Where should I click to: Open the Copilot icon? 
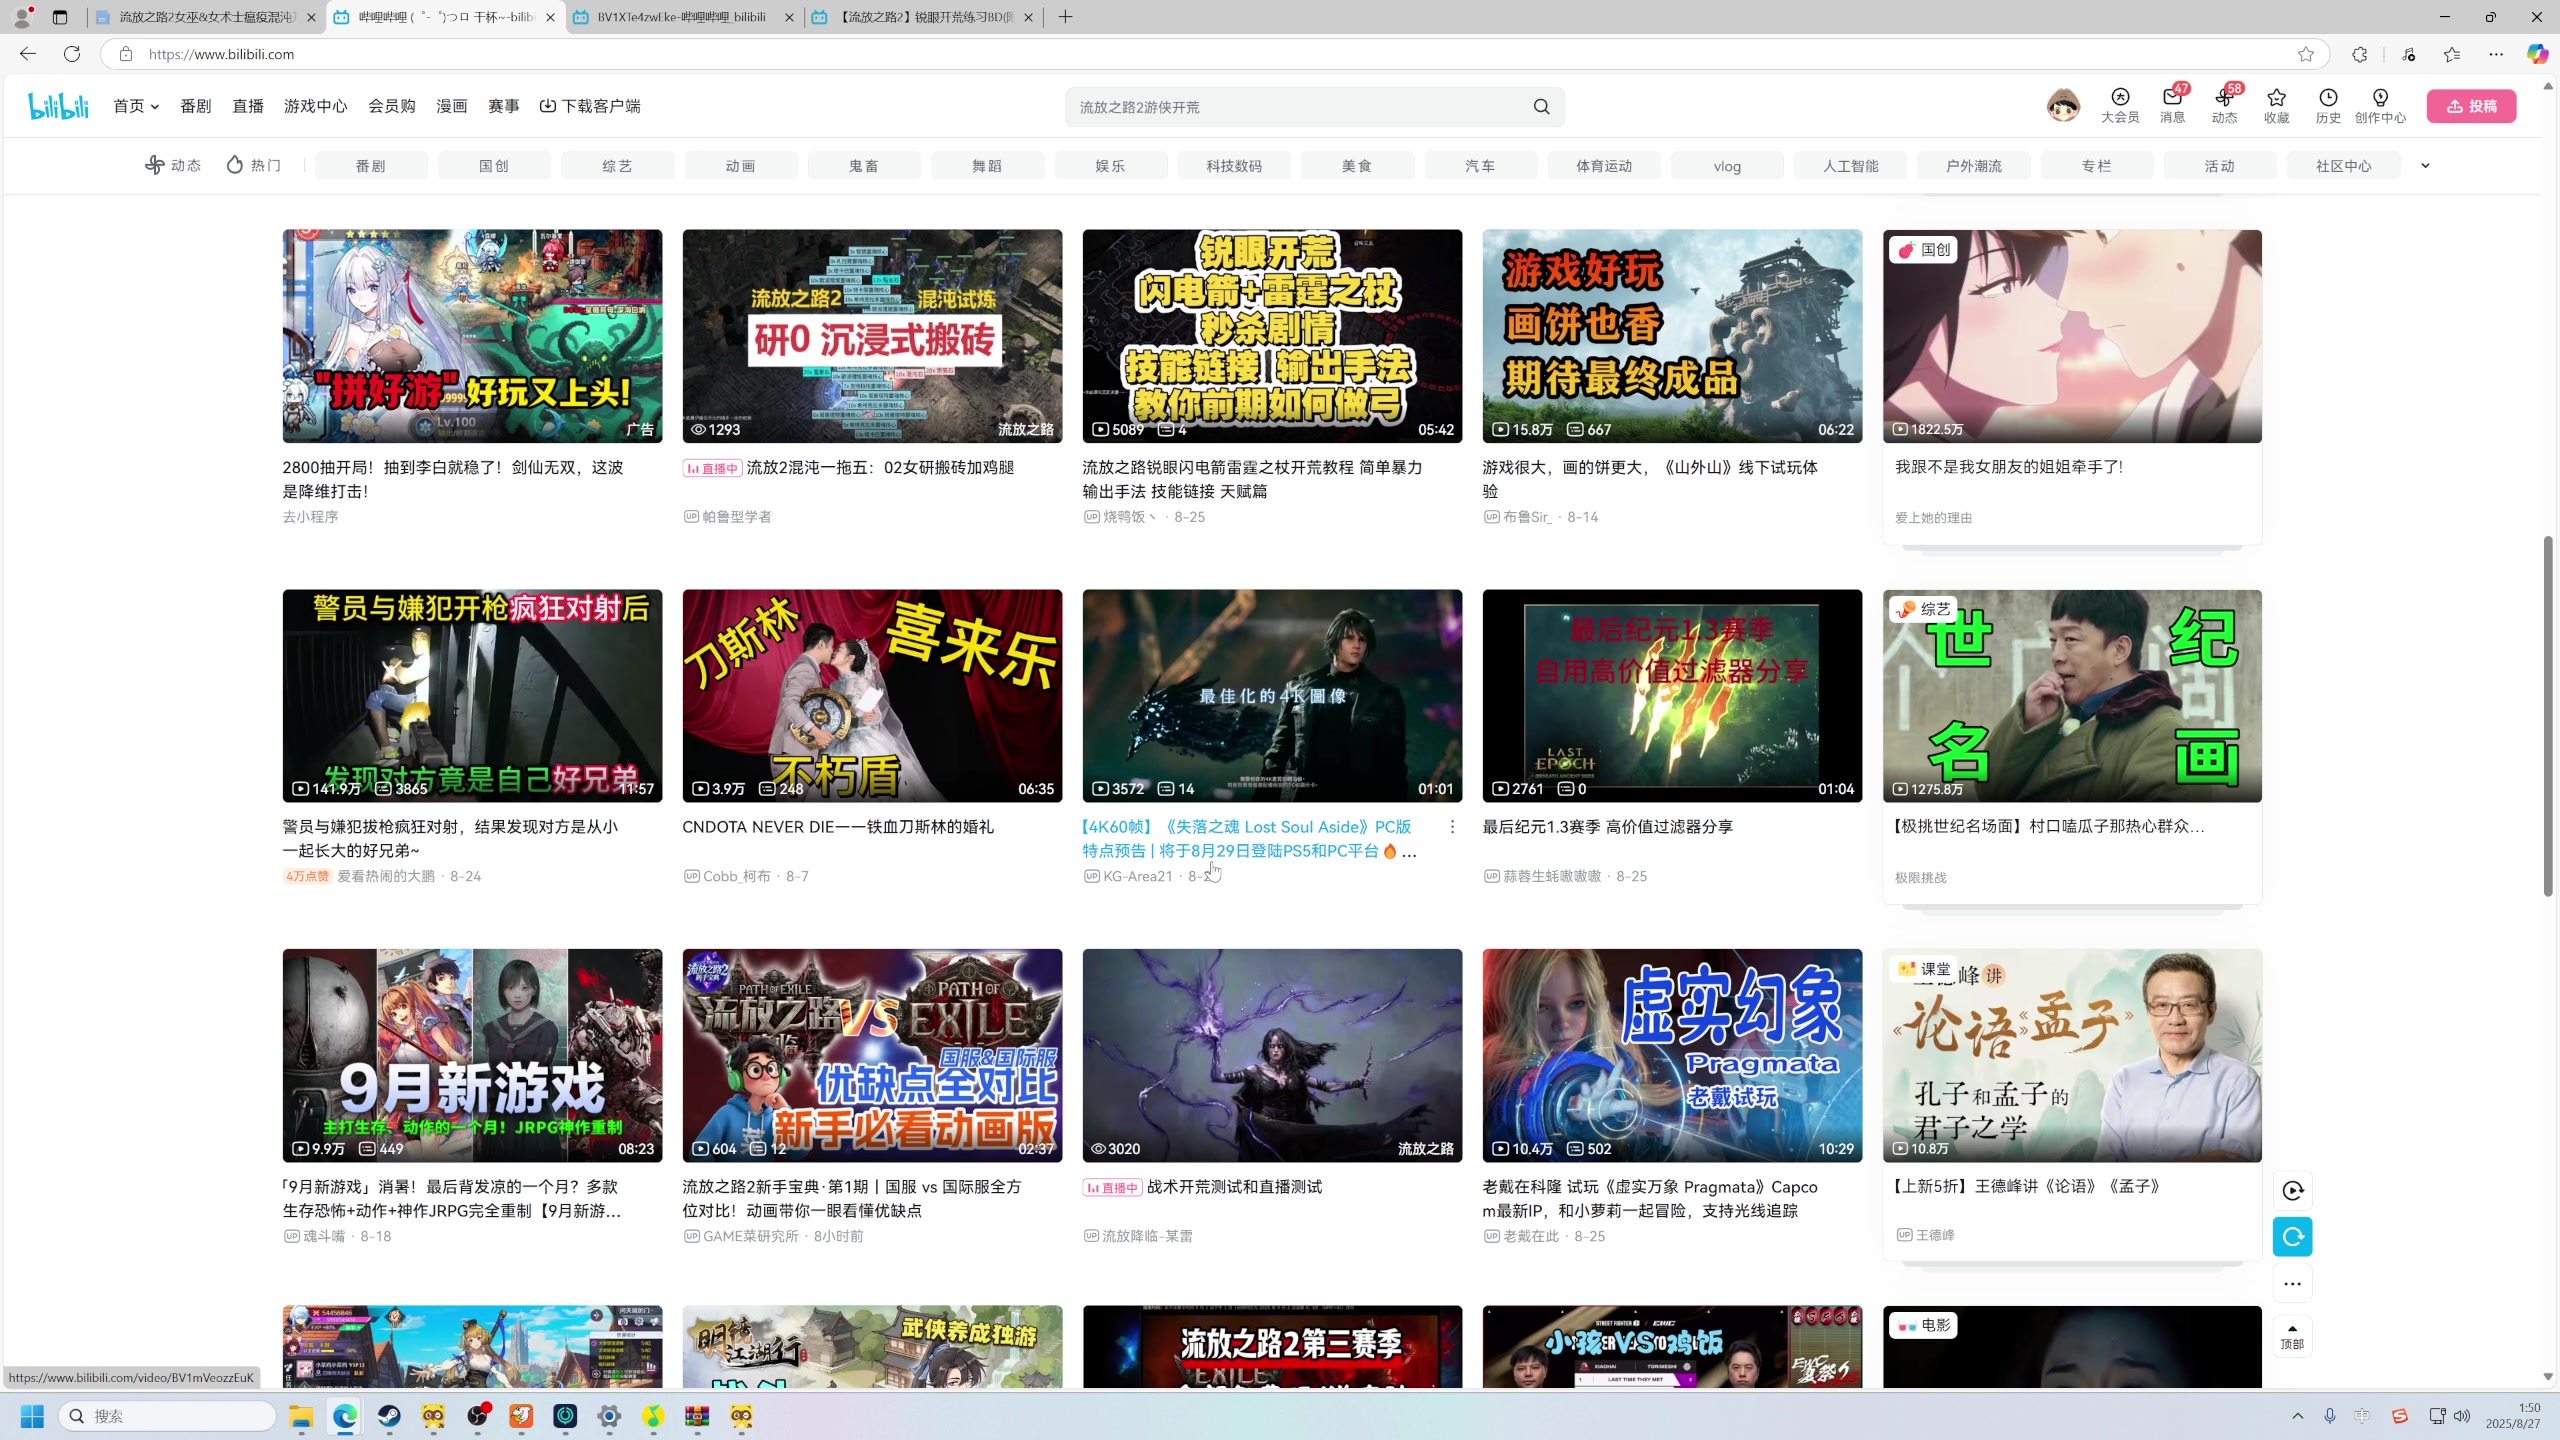click(x=2537, y=54)
